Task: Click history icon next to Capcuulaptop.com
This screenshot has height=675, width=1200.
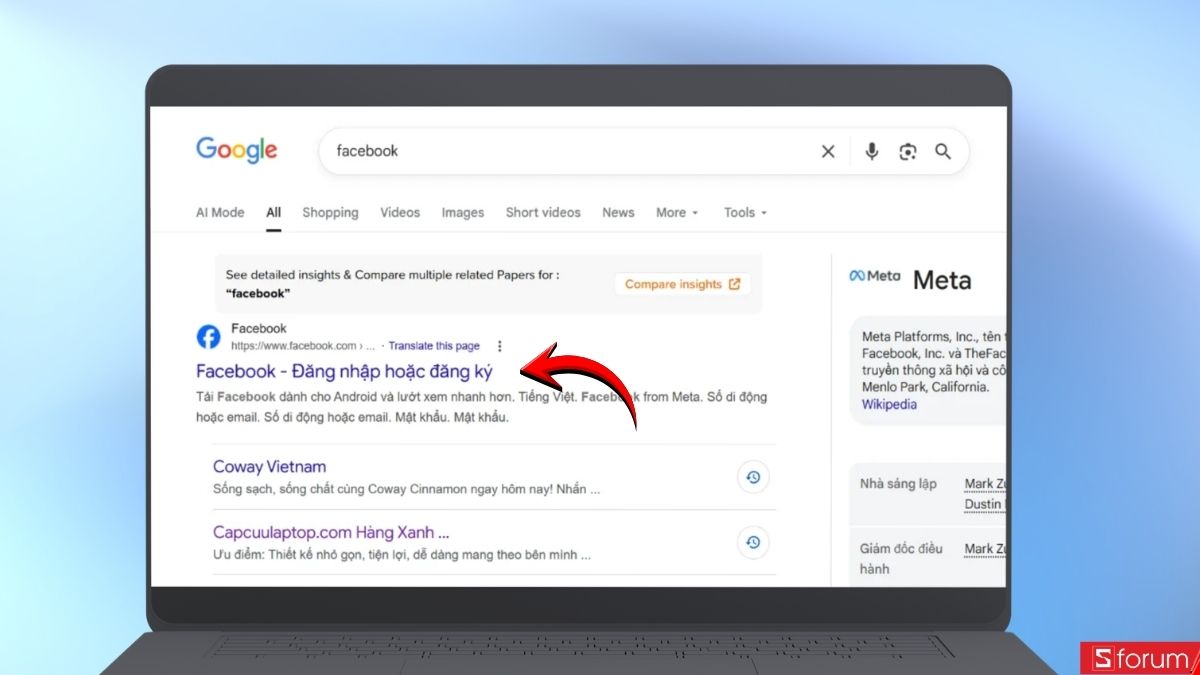Action: pos(753,543)
